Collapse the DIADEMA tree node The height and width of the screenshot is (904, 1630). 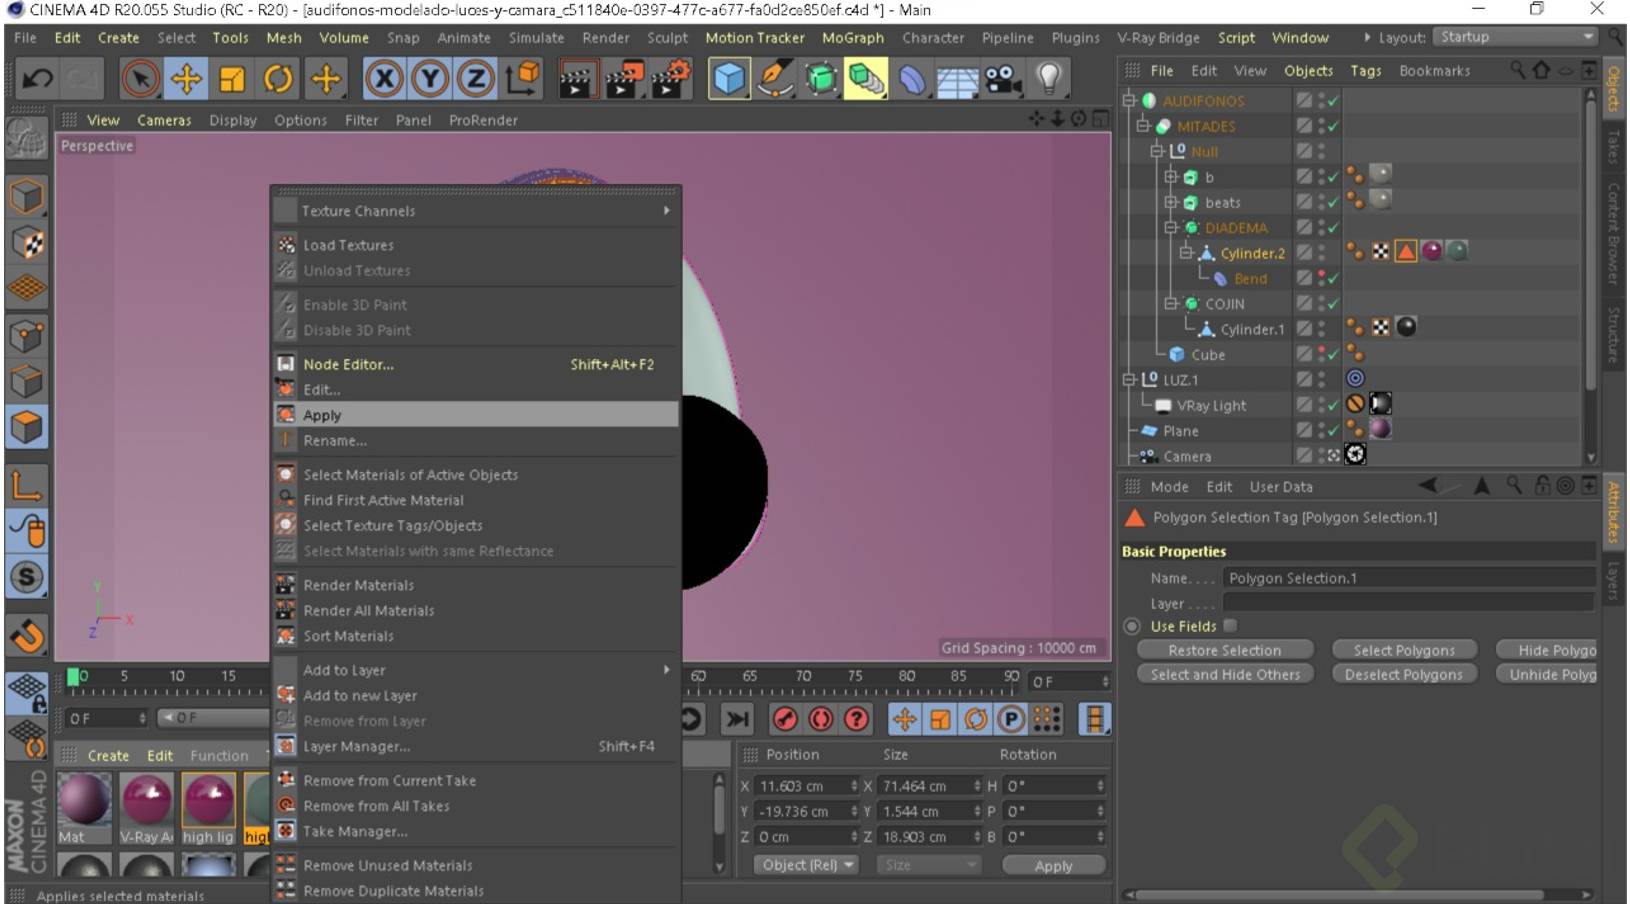pos(1170,228)
